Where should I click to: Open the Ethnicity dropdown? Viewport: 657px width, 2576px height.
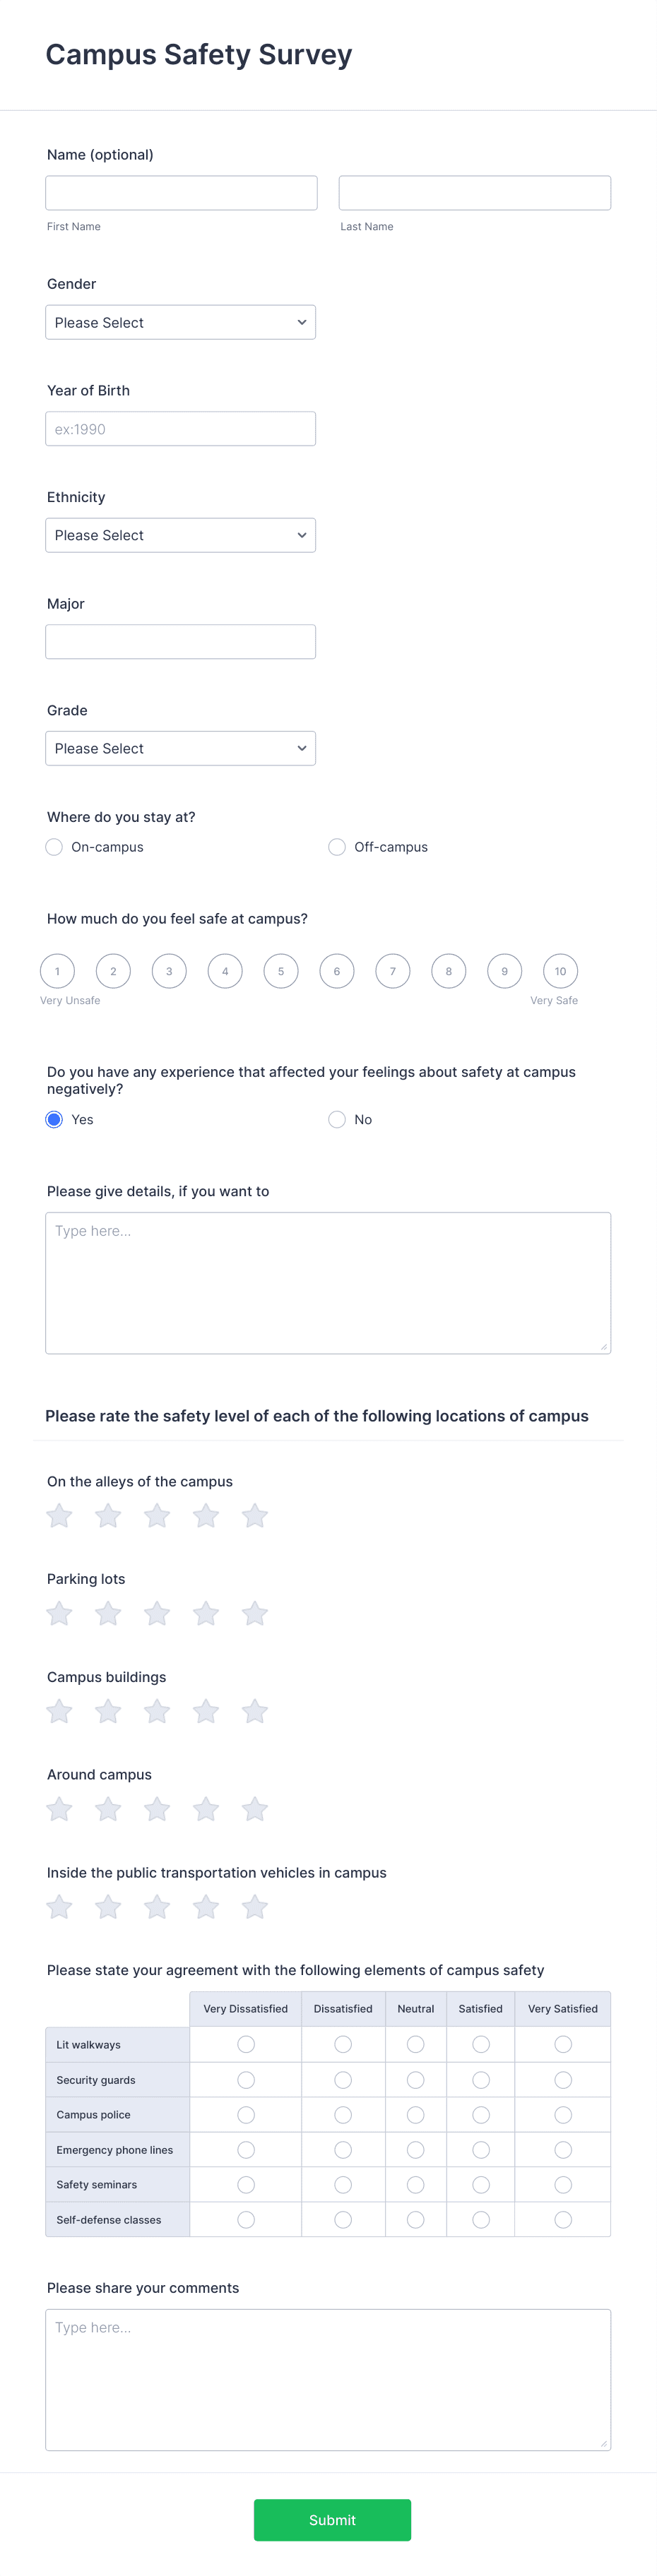click(x=180, y=534)
